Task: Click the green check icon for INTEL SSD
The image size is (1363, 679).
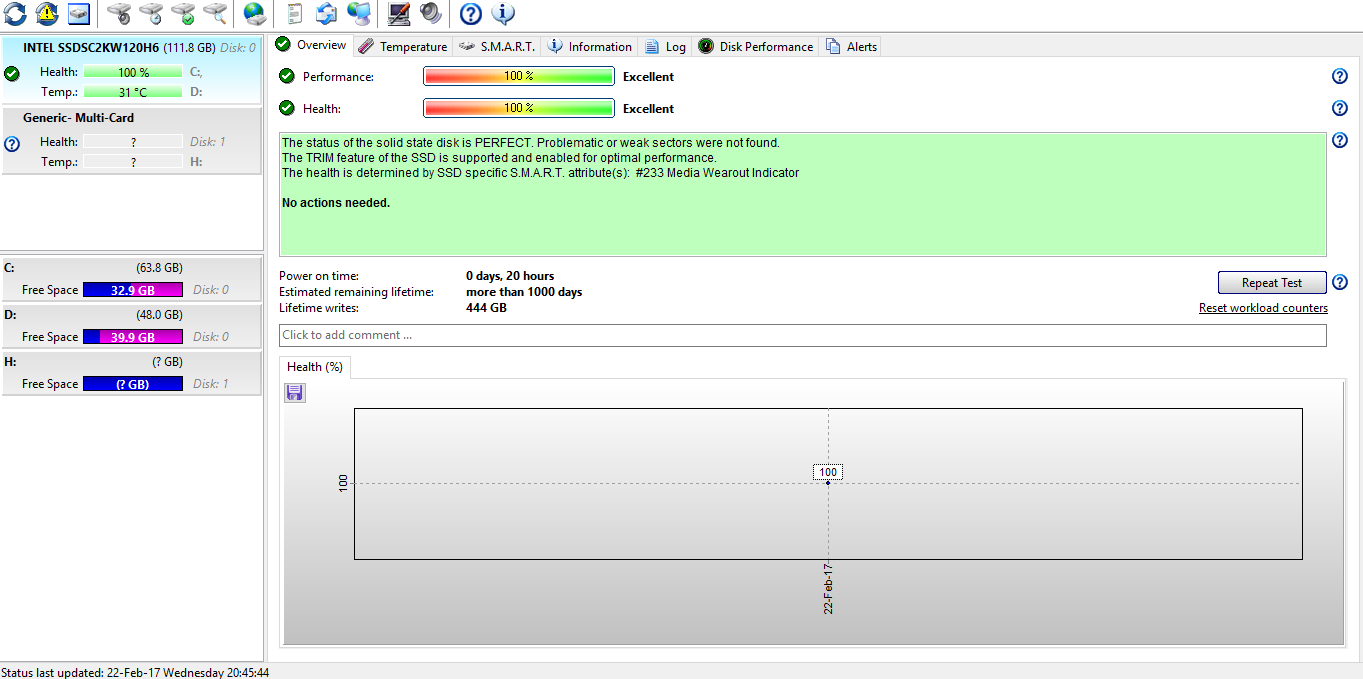Action: click(12, 74)
